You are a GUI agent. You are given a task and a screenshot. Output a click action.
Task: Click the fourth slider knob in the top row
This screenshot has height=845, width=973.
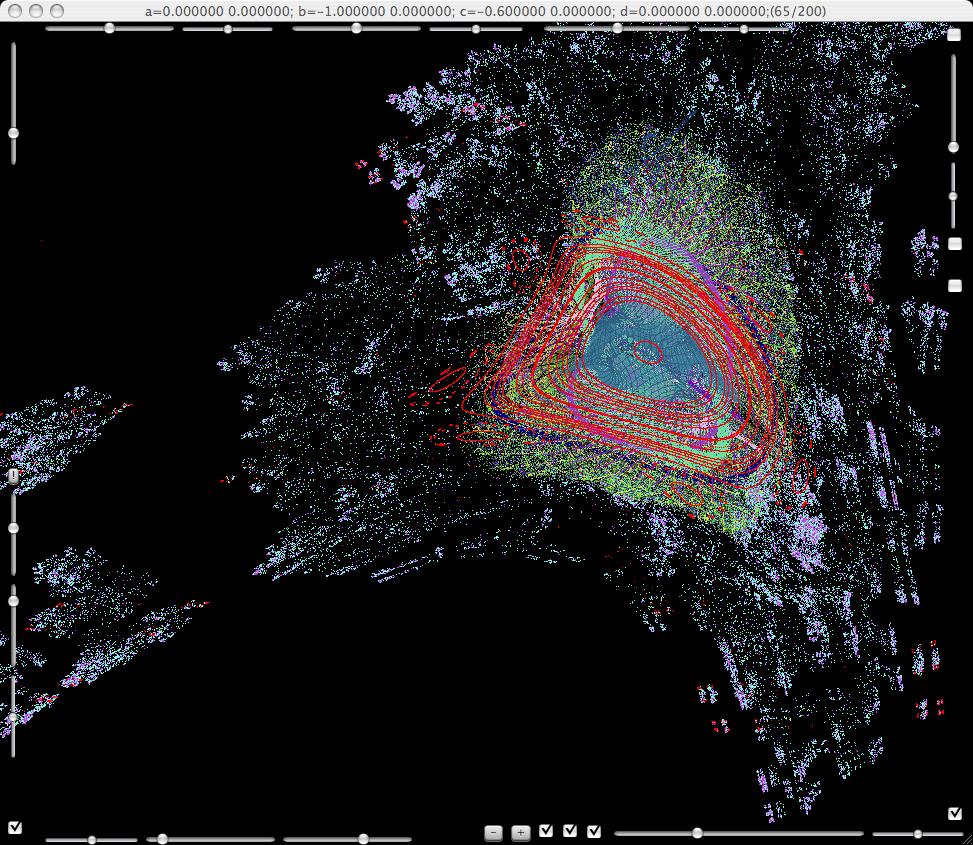click(x=475, y=29)
